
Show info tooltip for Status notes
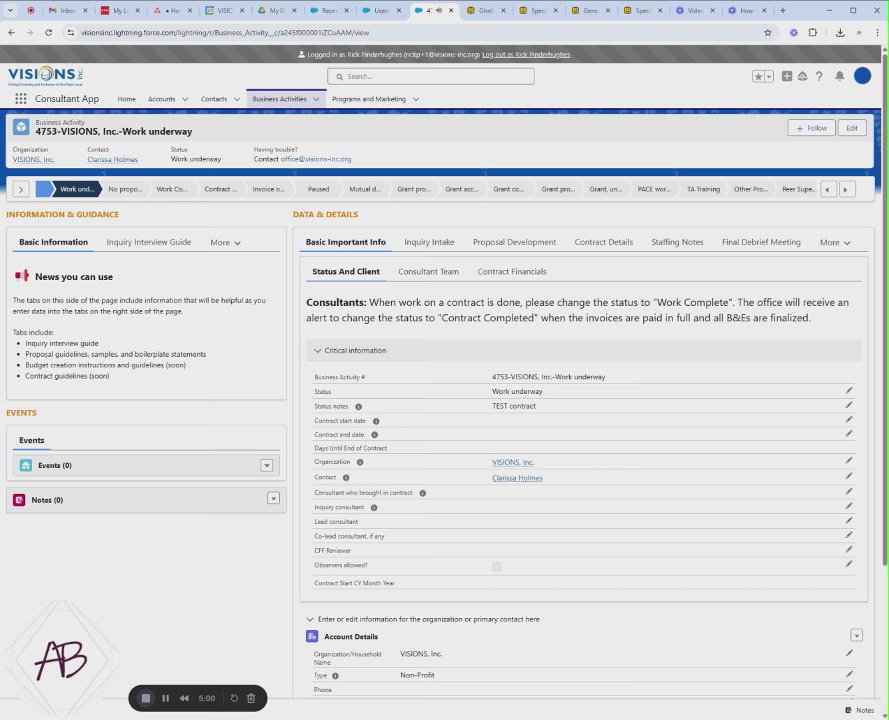tap(358, 406)
